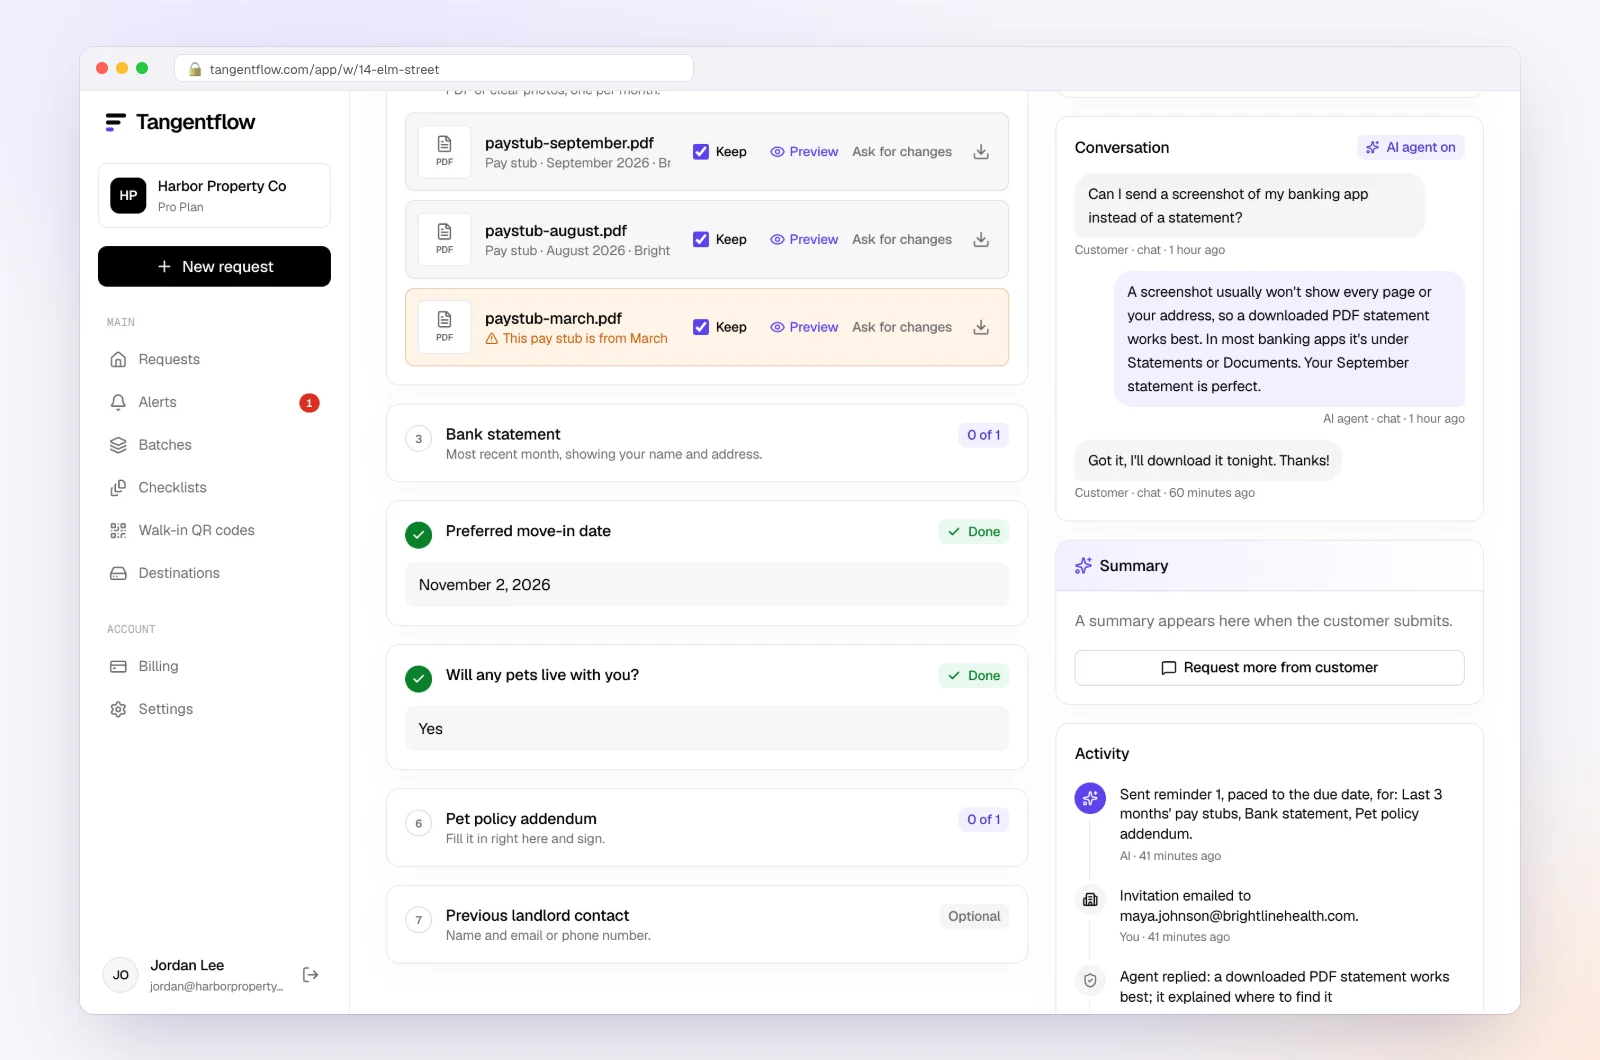Click the PDF file icon for paystub-september.pdf
This screenshot has height=1060, width=1600.
[x=445, y=152]
